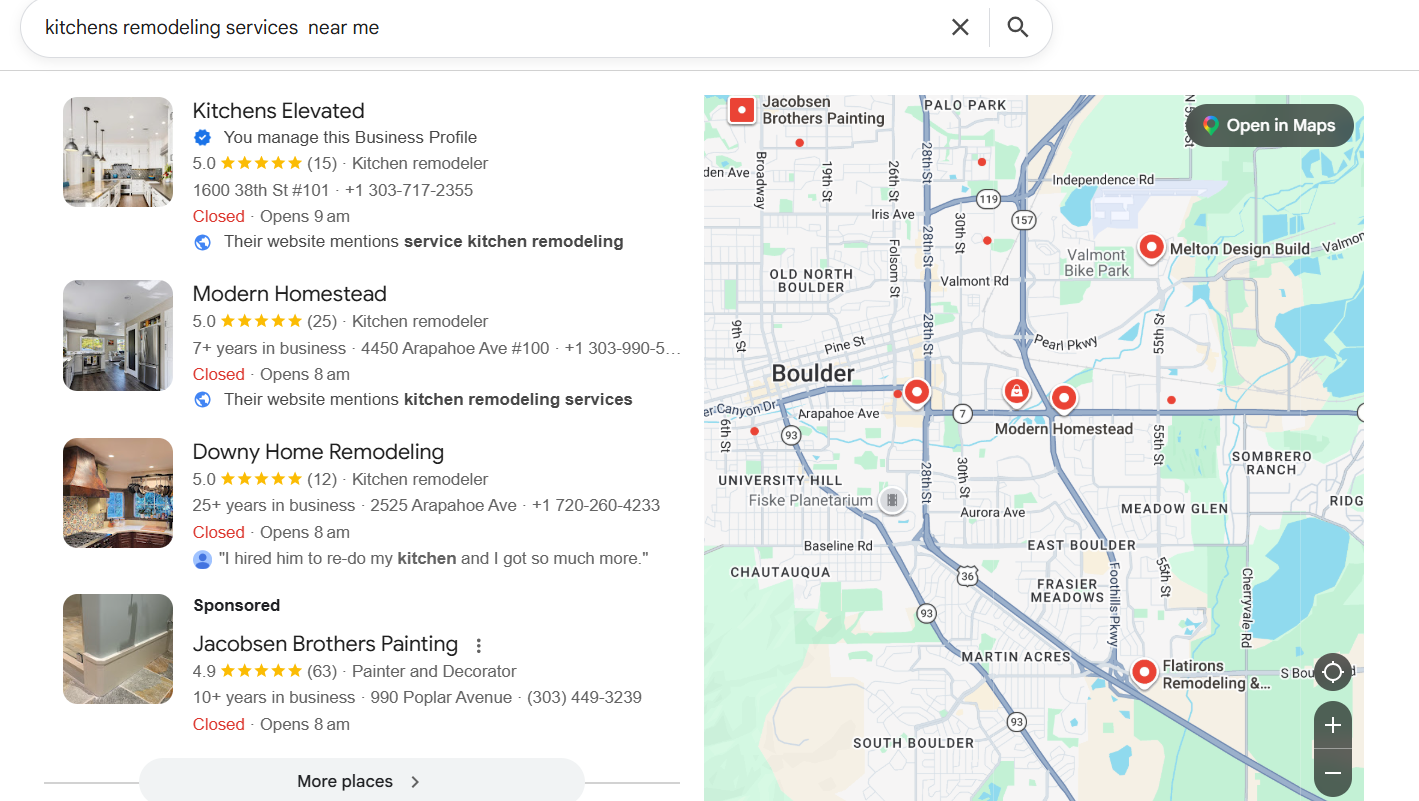Click the 'SOUTH BOULDER' map label
The image size is (1419, 801).
(913, 743)
